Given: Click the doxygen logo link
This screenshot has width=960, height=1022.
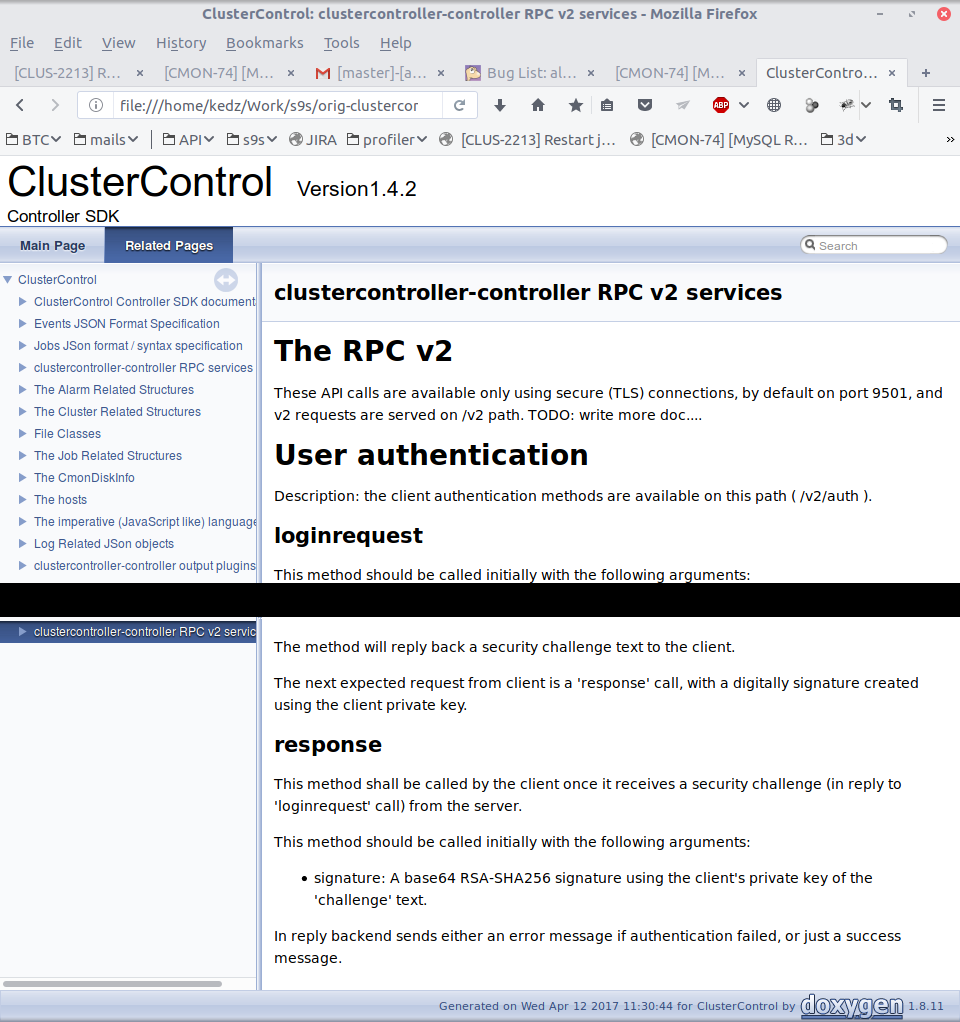Looking at the screenshot, I should (x=852, y=1006).
